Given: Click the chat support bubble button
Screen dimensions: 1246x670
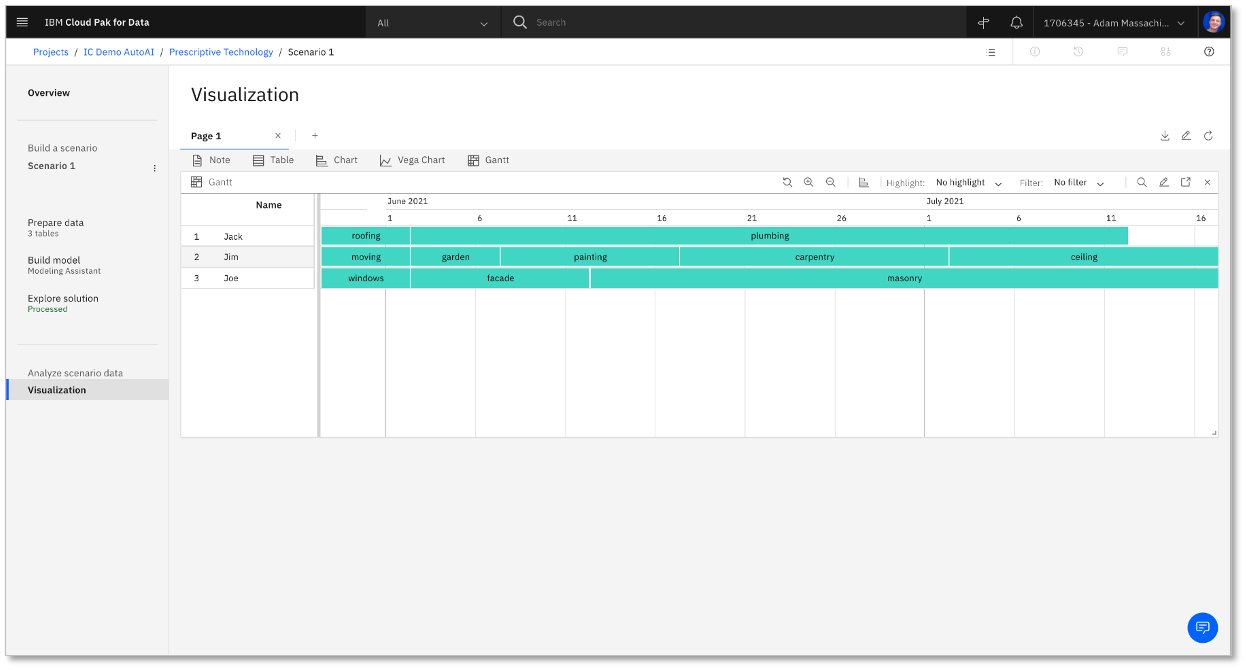Looking at the screenshot, I should coord(1202,627).
